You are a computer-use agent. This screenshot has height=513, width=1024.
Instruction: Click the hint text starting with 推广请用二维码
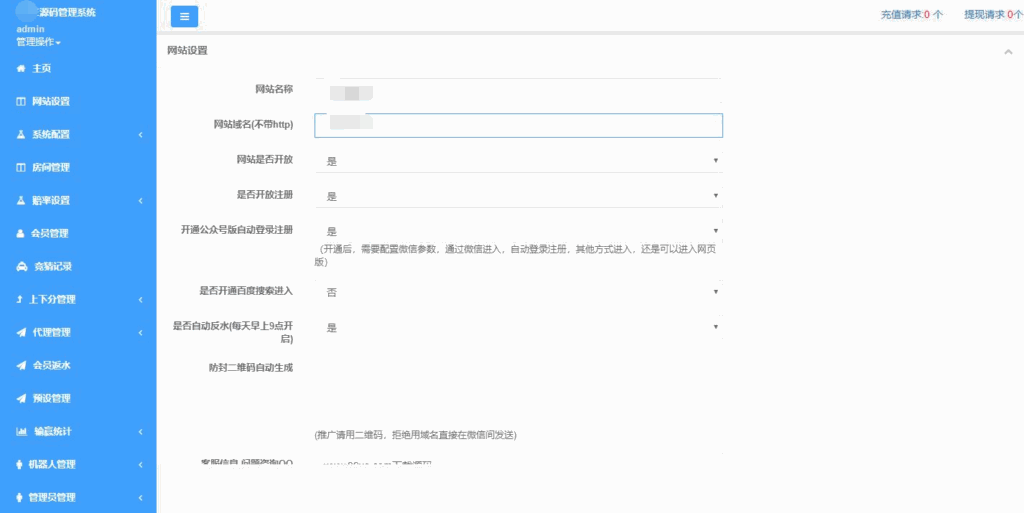tap(415, 435)
